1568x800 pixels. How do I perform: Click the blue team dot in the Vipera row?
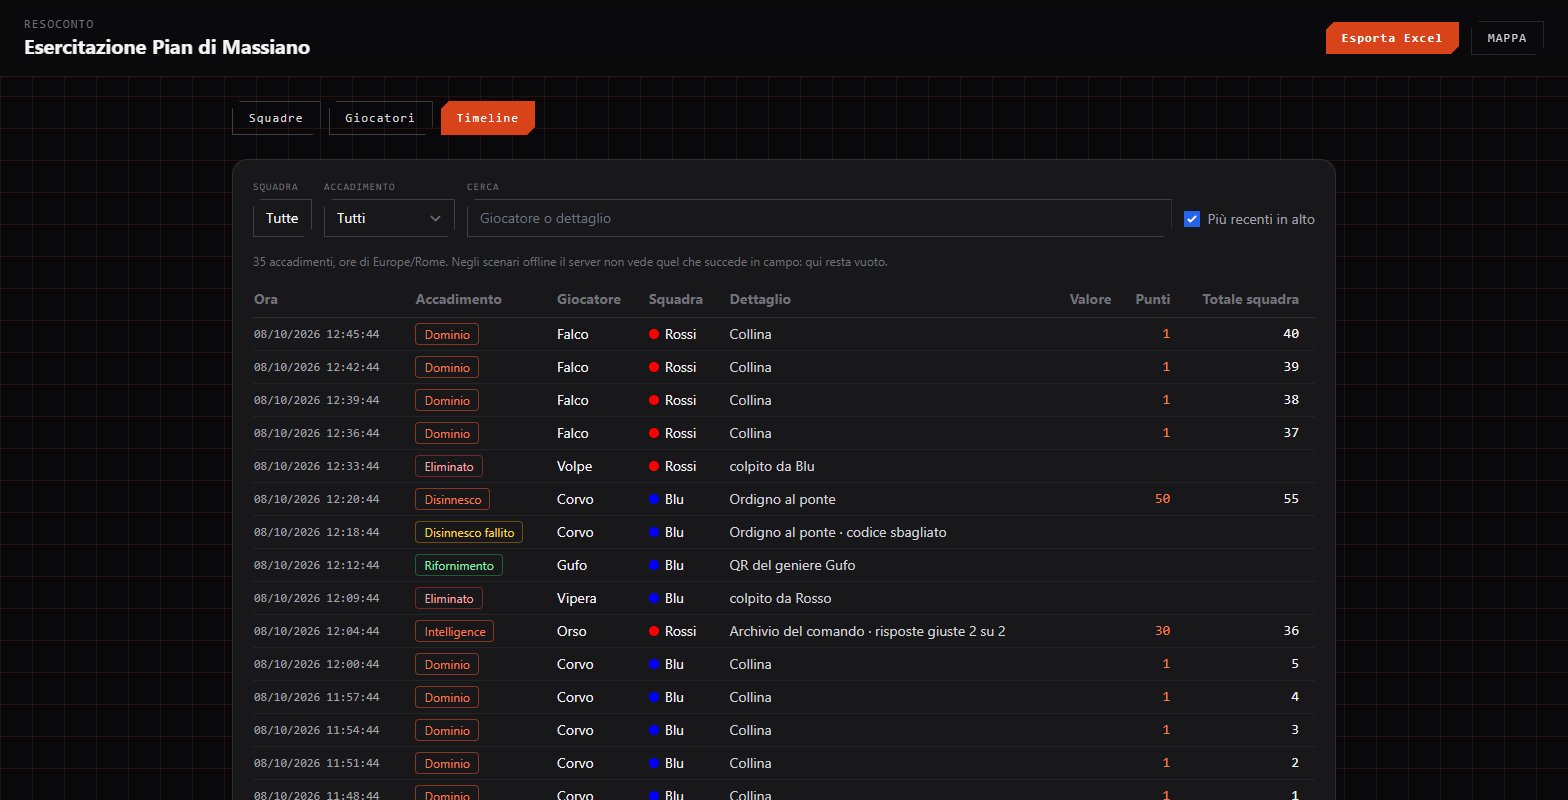[x=654, y=598]
